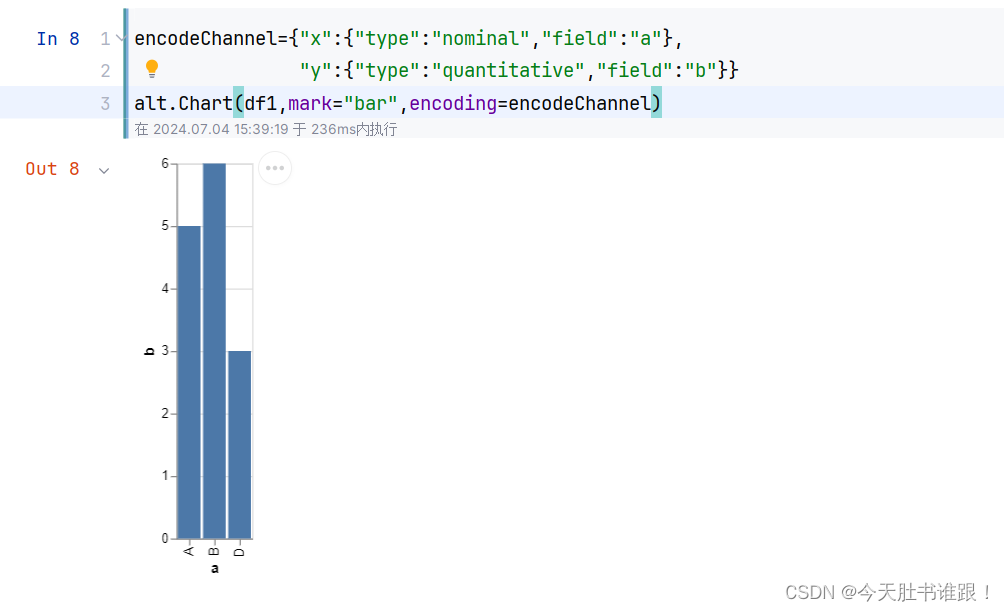Image resolution: width=1004 pixels, height=611 pixels.
Task: Click the bar for category D
Action: click(x=239, y=444)
